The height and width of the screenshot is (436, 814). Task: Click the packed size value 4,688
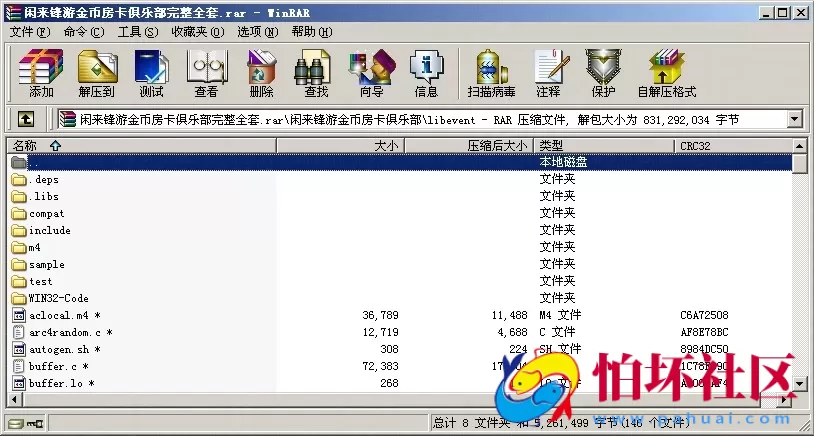(512, 332)
